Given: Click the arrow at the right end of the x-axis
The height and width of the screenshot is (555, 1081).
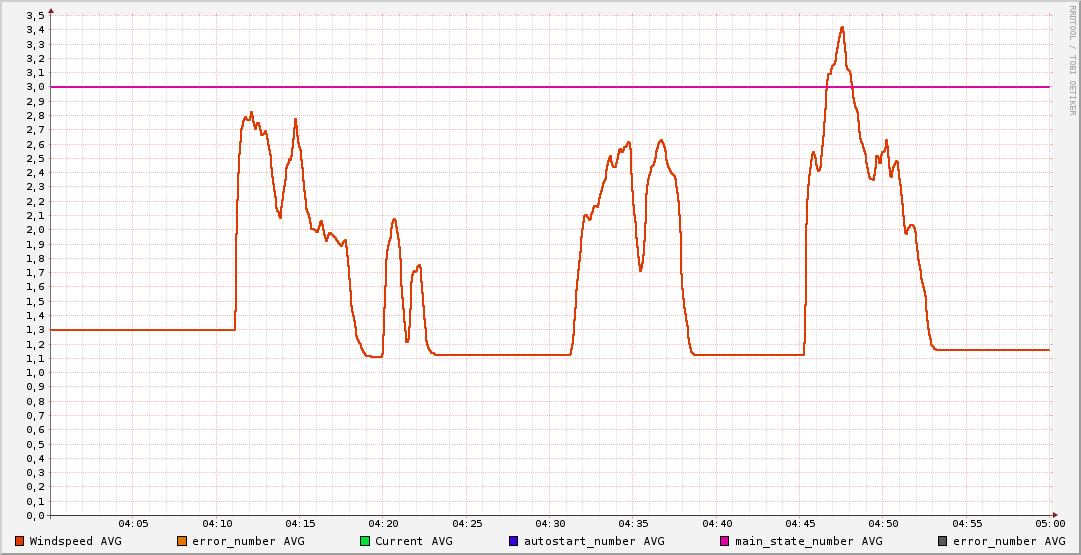Looking at the screenshot, I should (1056, 515).
